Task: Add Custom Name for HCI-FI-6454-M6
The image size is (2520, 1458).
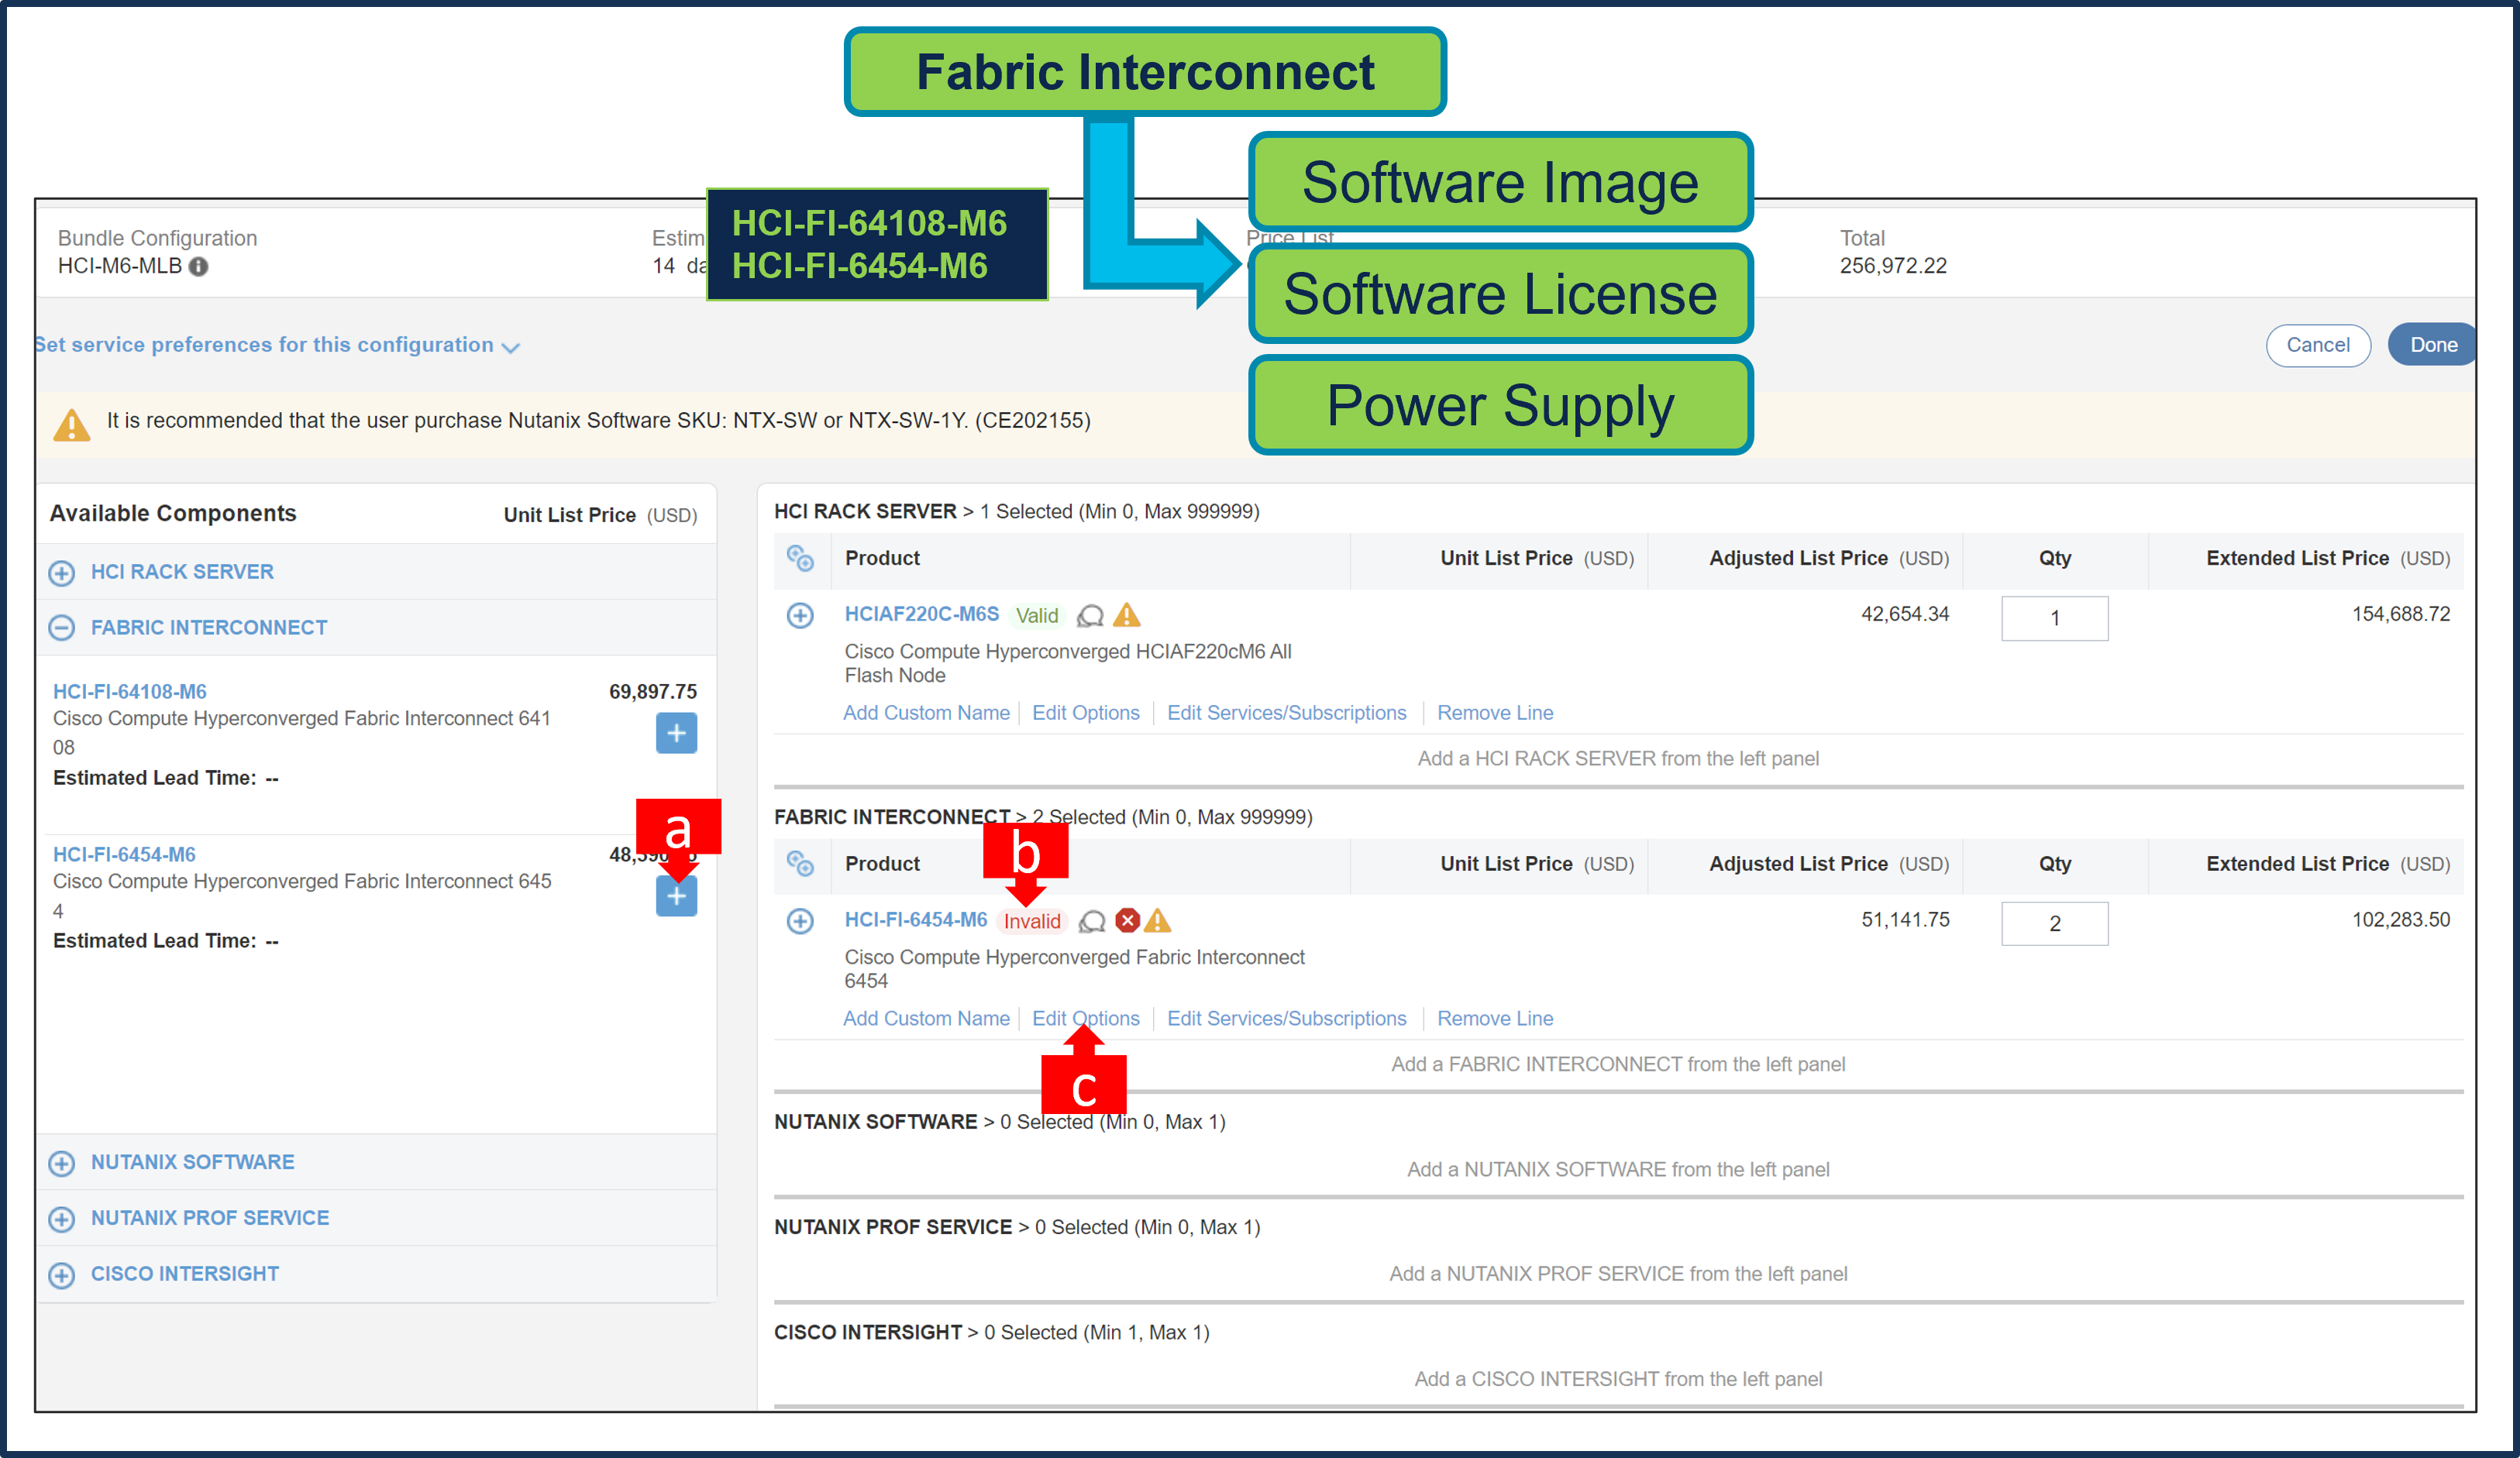Action: [926, 1018]
